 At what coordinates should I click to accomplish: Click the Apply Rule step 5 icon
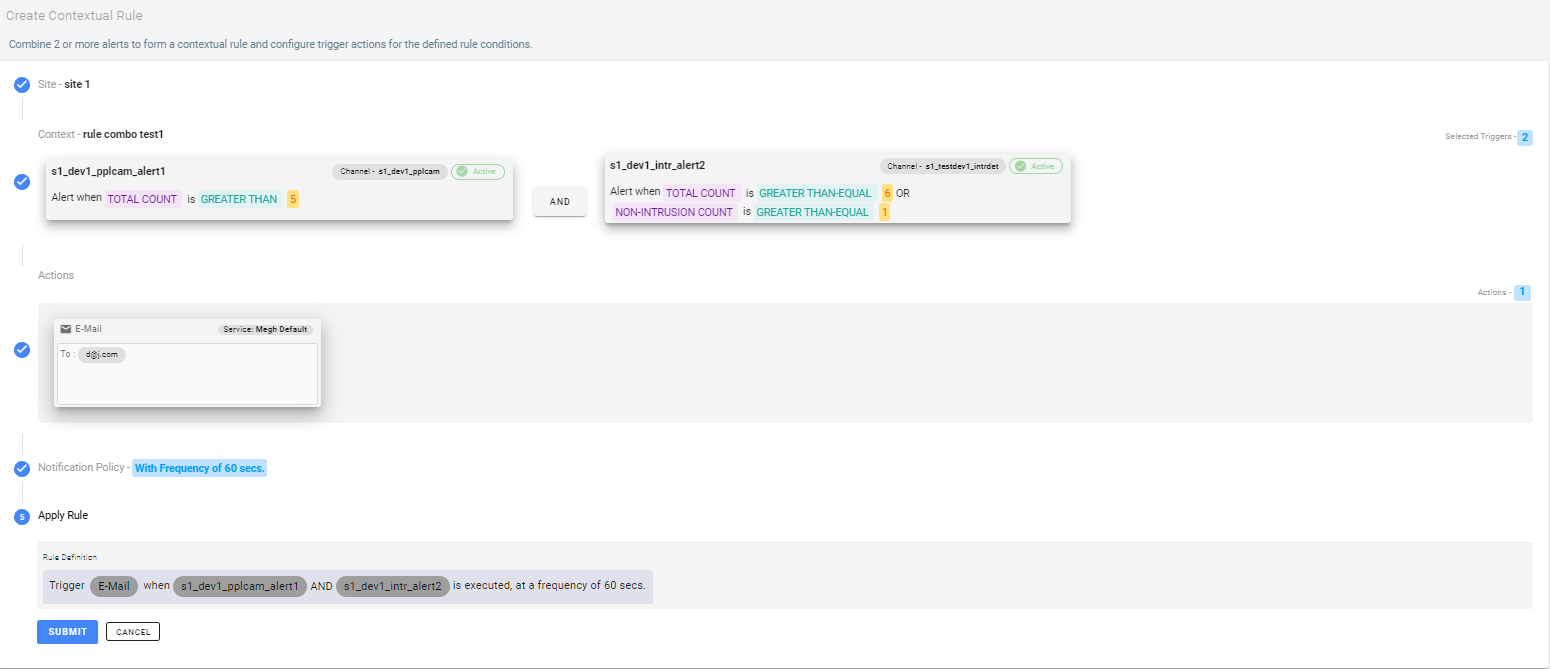pos(22,516)
